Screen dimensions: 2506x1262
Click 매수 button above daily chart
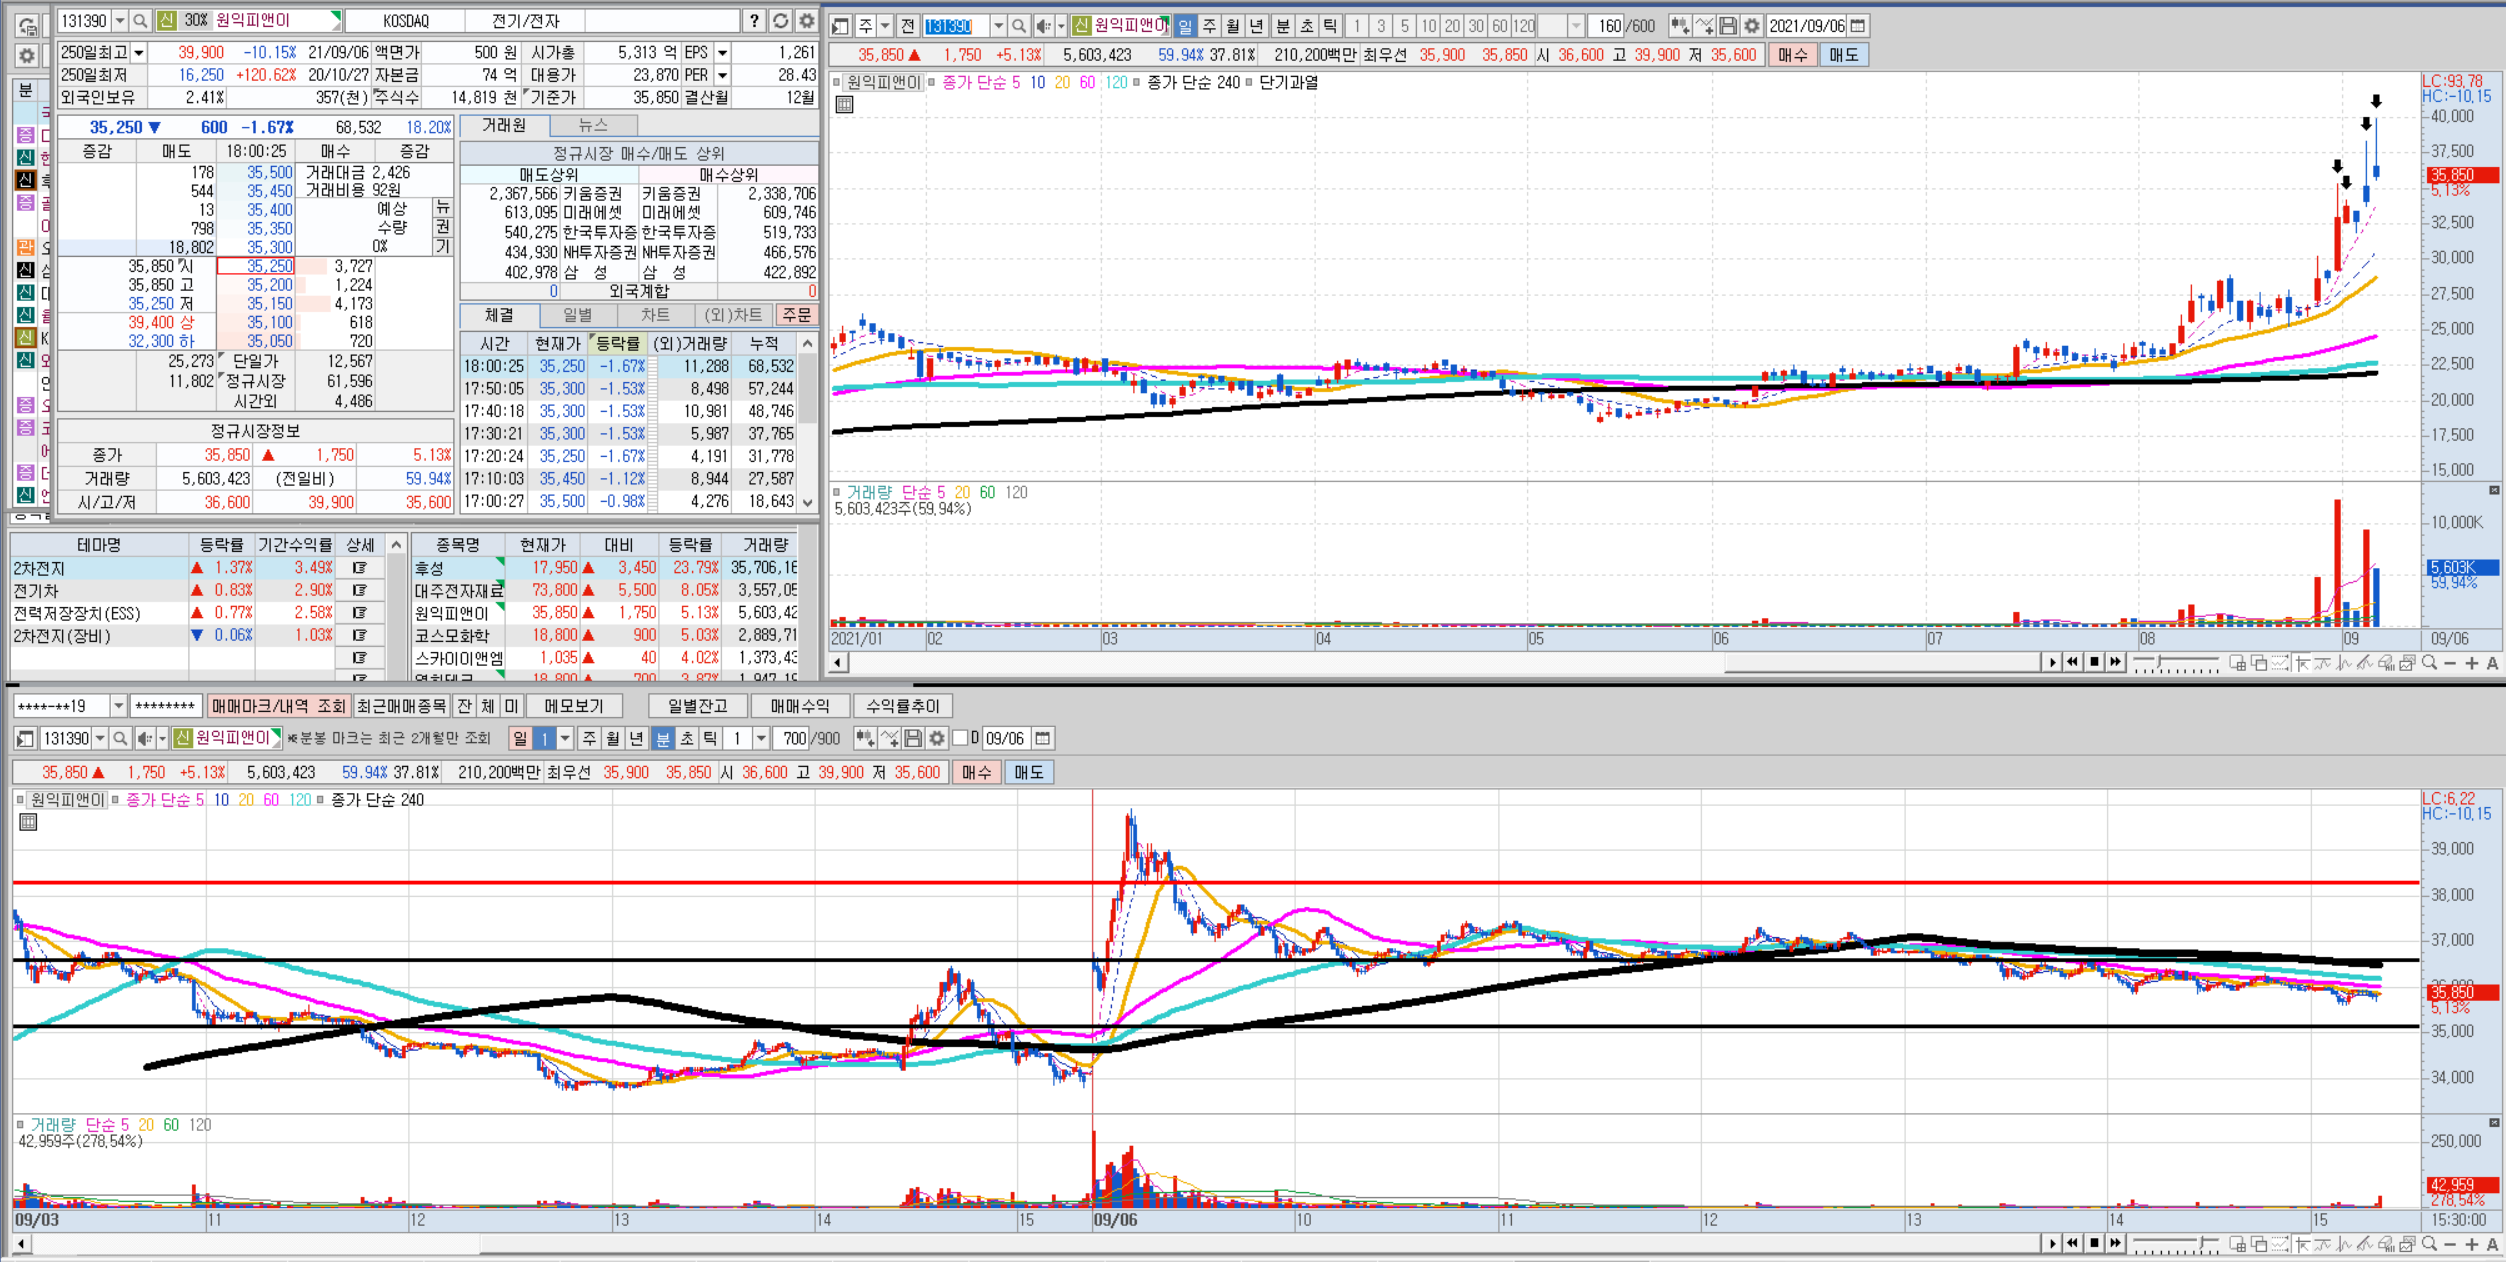[x=1792, y=55]
